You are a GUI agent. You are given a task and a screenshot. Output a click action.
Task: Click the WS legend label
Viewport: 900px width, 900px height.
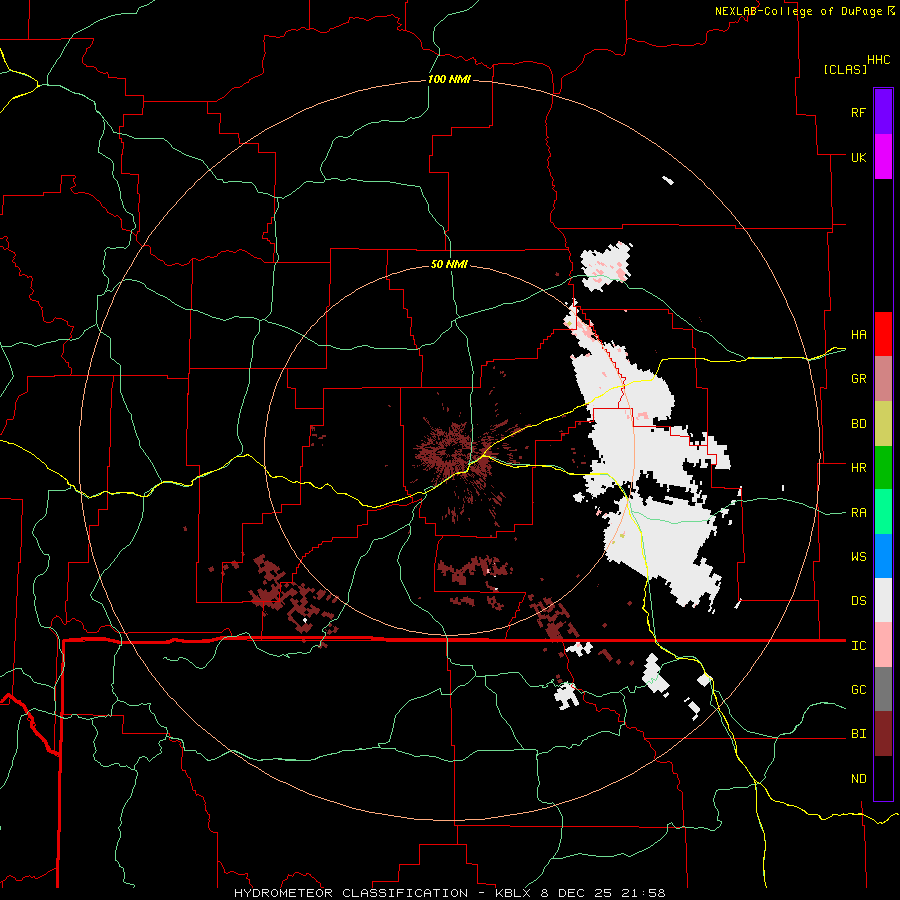(x=858, y=556)
